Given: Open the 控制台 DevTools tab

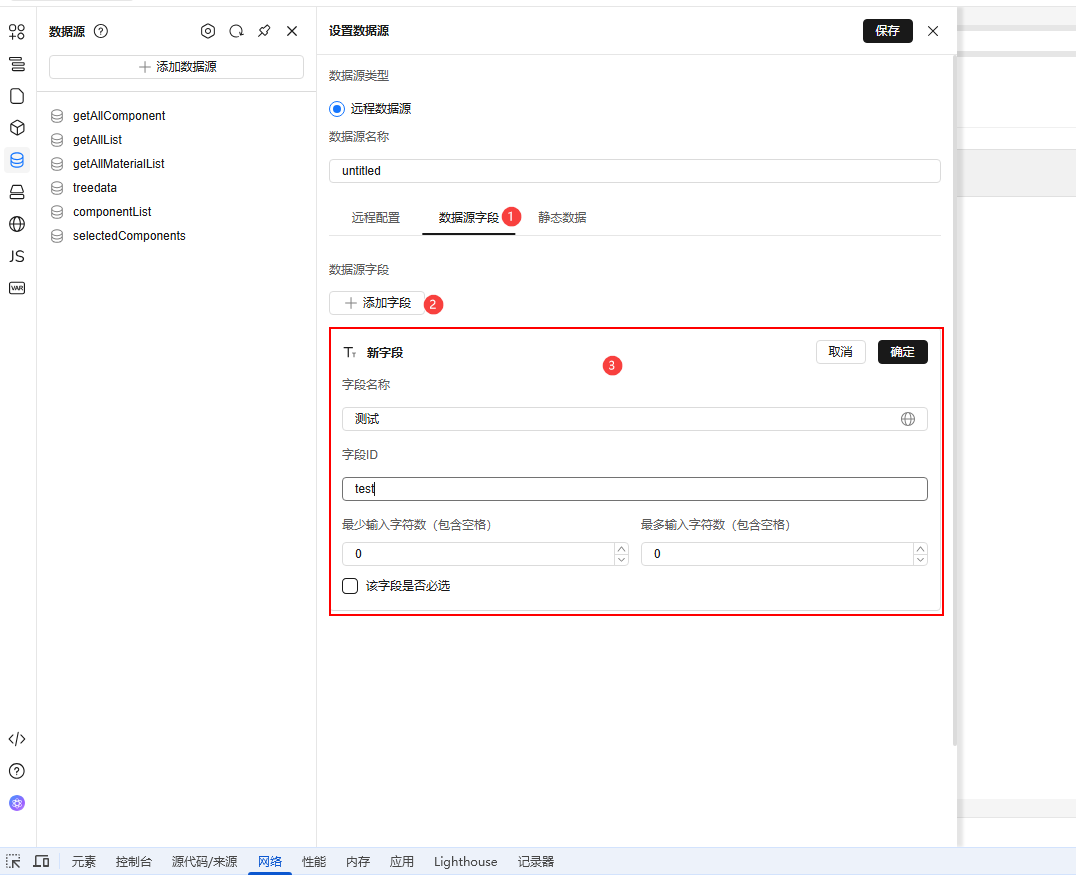Looking at the screenshot, I should [x=134, y=861].
